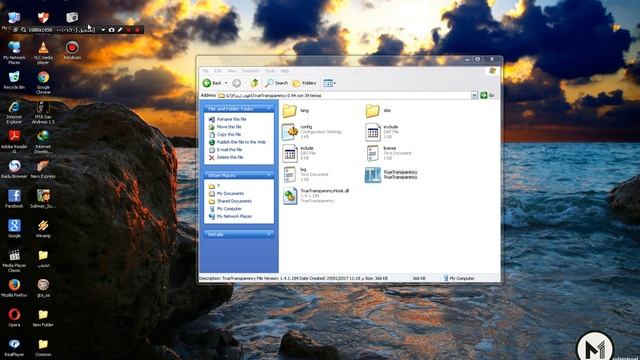
Task: Open the Favorites menu
Action: click(x=251, y=71)
